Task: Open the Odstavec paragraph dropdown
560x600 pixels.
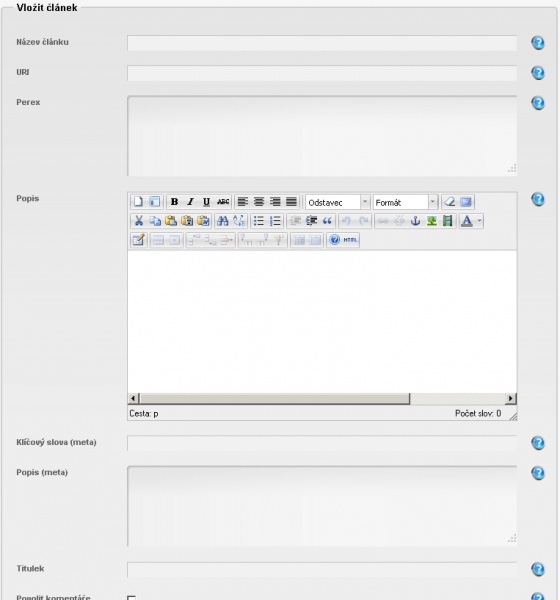Action: click(338, 202)
